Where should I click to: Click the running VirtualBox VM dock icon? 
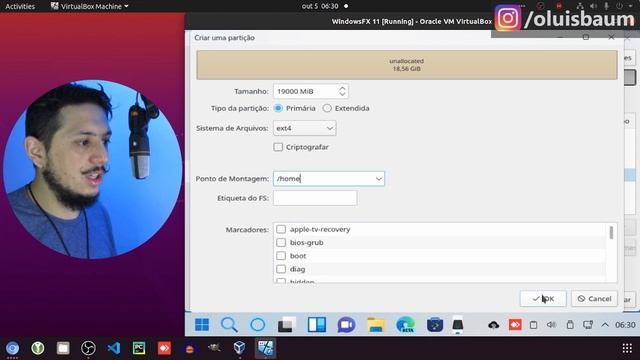point(265,348)
